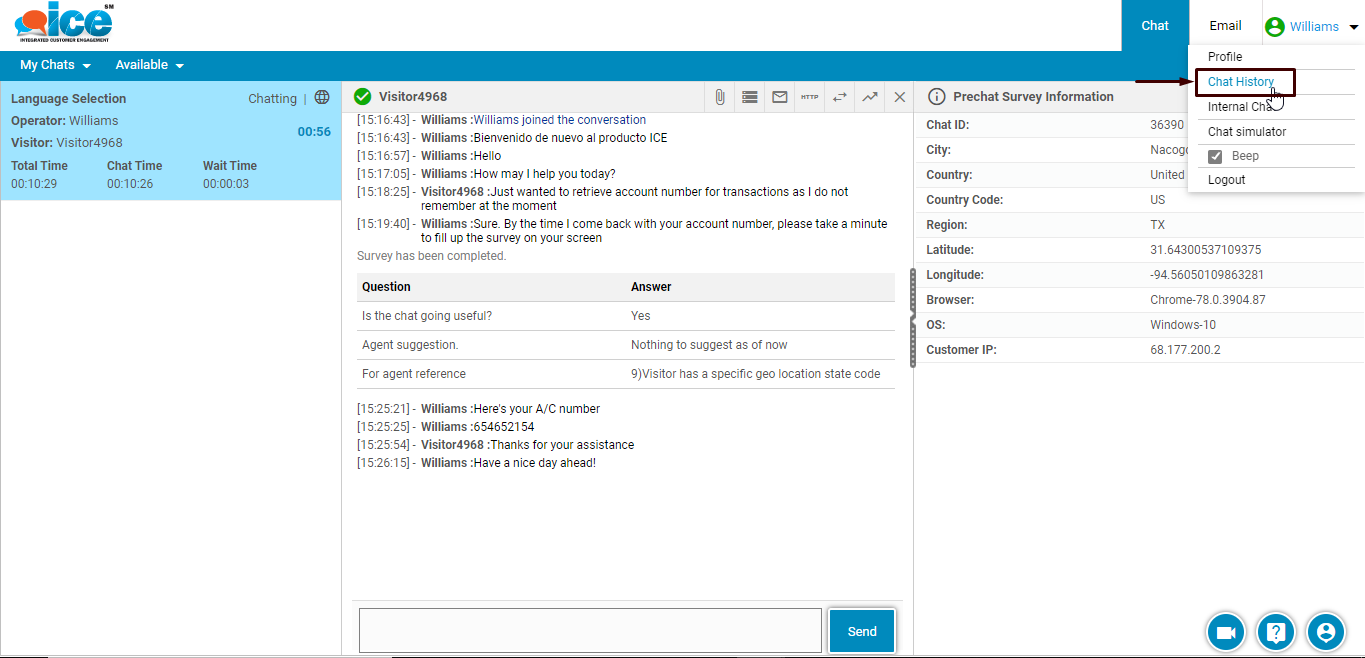
Task: Click the round user profile button
Action: pyautogui.click(x=1325, y=632)
